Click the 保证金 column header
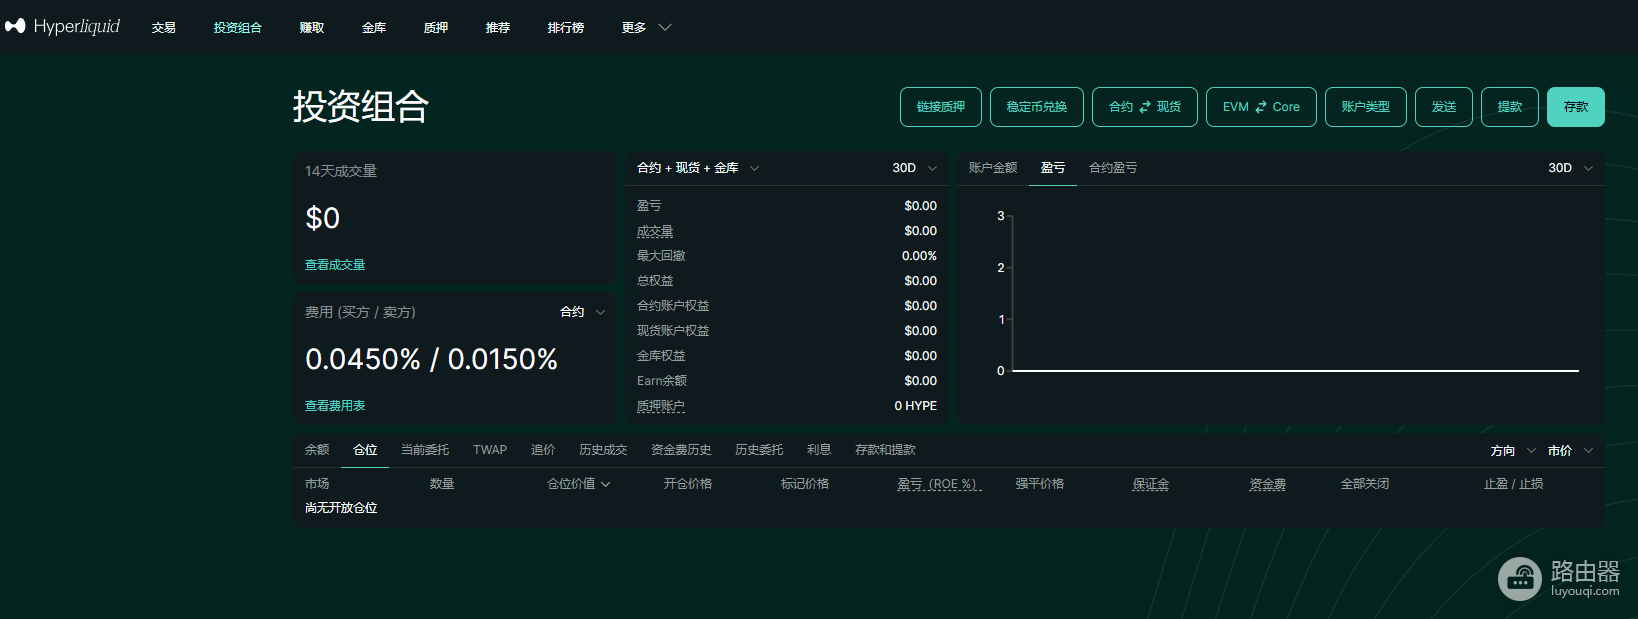1638x619 pixels. pos(1151,484)
